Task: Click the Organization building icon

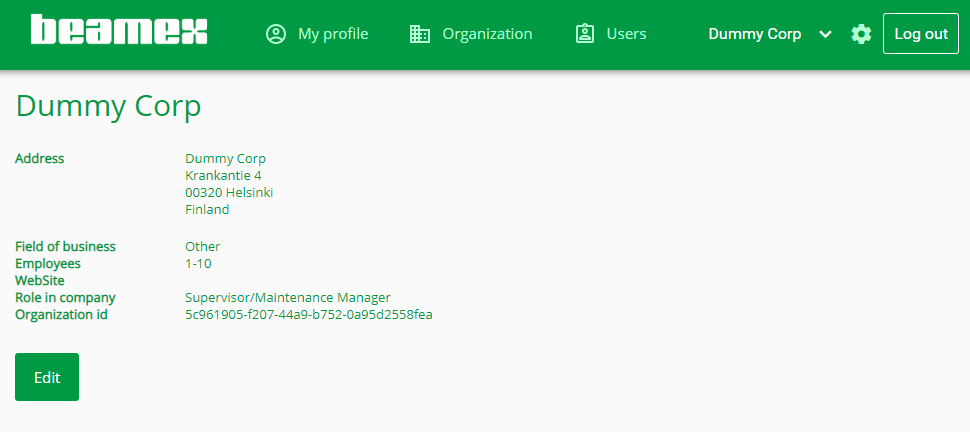Action: tap(420, 34)
